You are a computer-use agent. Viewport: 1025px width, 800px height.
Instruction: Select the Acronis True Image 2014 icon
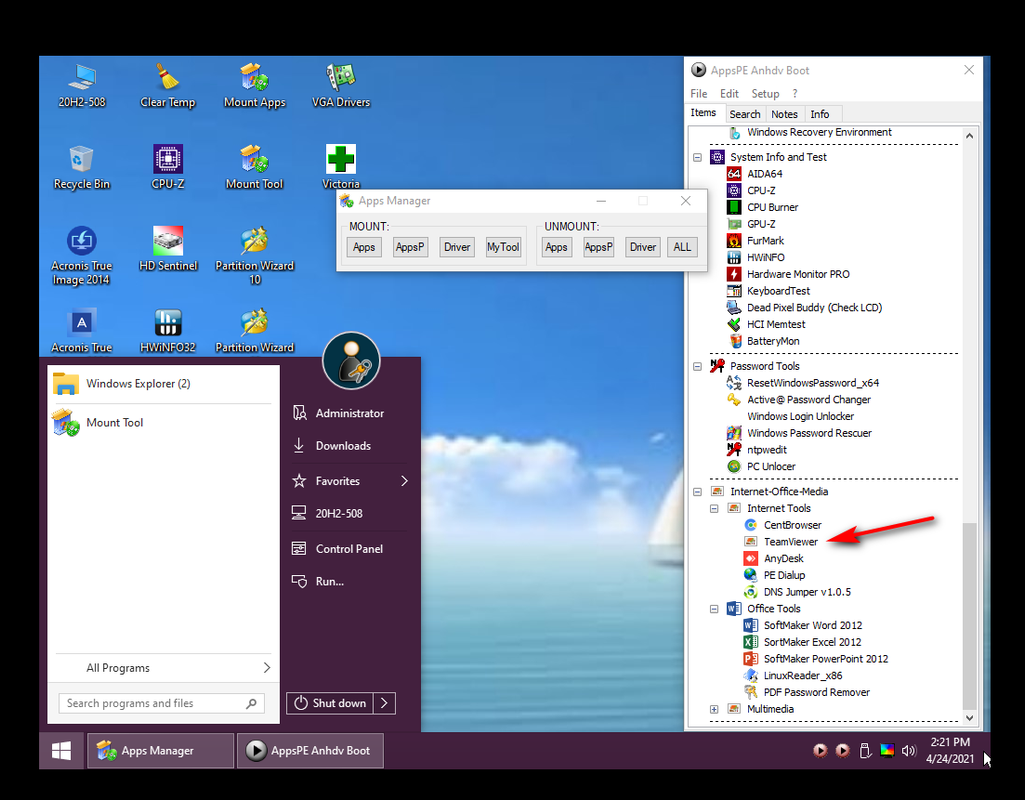click(82, 256)
